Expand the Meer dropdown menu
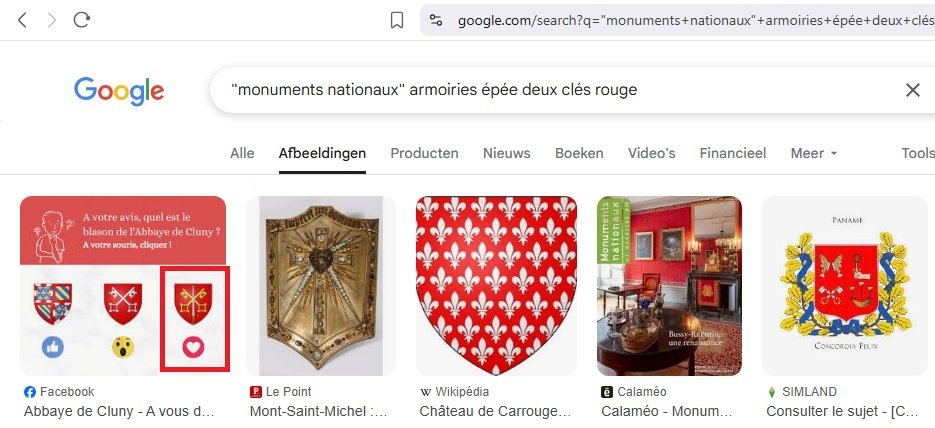The image size is (935, 428). pyautogui.click(x=814, y=153)
